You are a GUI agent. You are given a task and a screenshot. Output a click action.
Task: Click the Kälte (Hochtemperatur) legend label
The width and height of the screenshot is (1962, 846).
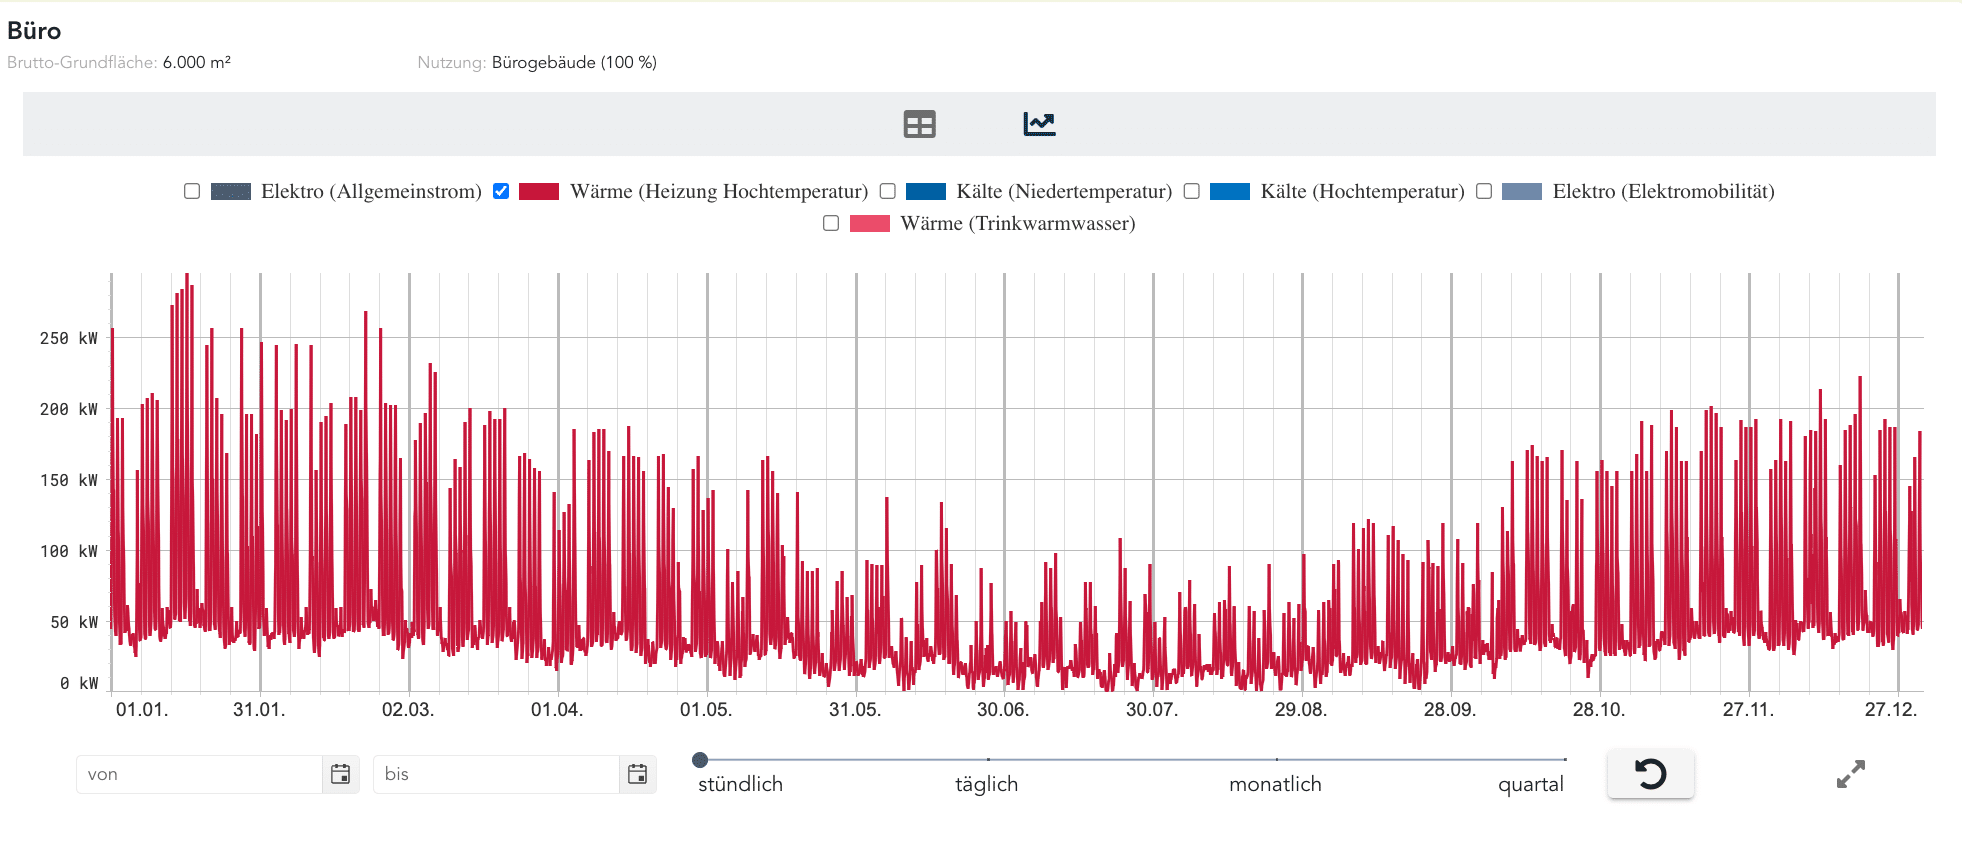click(x=1362, y=191)
